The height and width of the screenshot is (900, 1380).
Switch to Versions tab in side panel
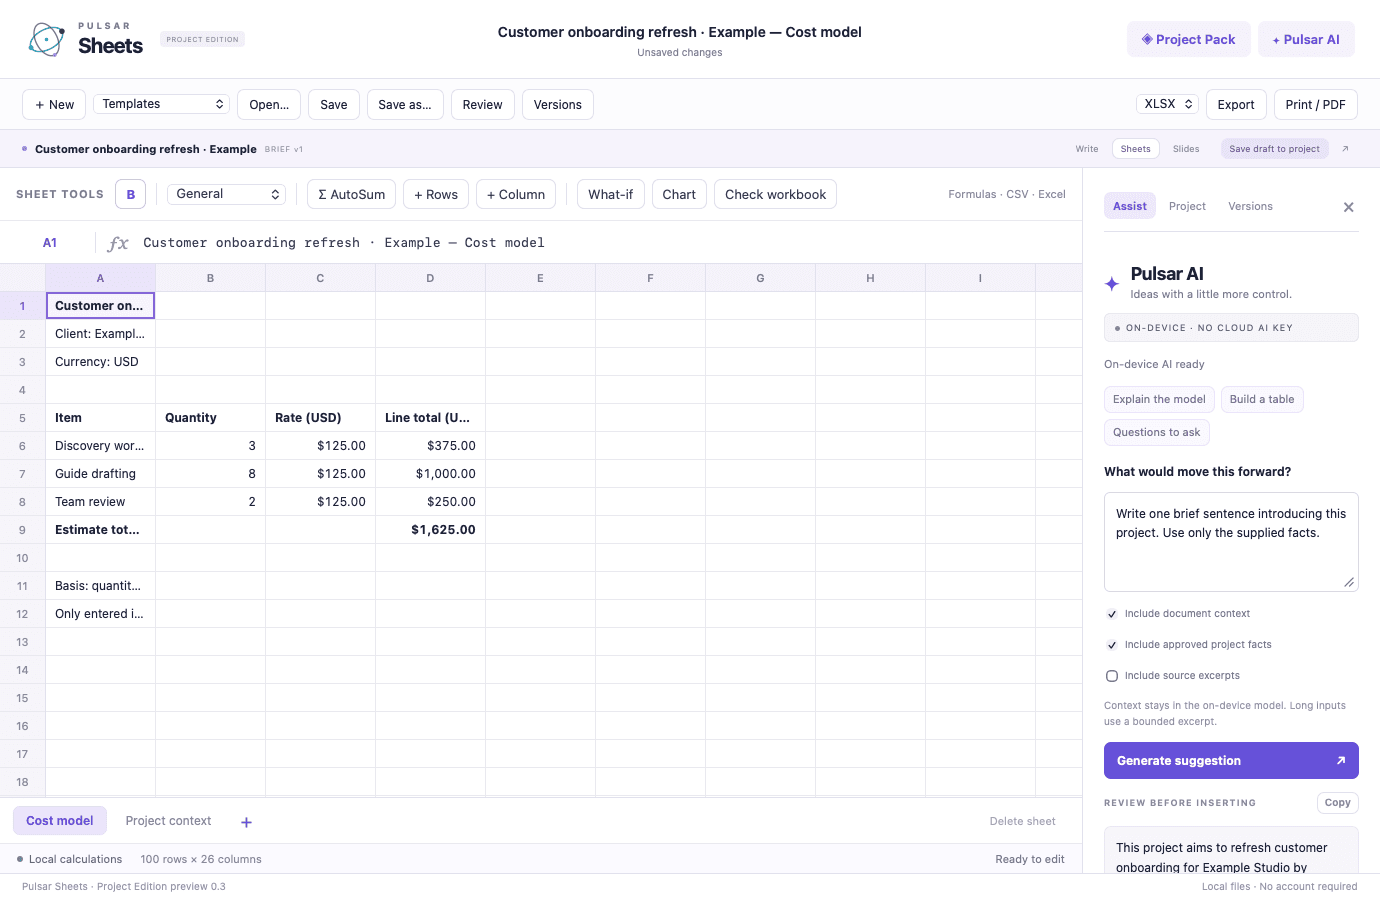pyautogui.click(x=1250, y=206)
